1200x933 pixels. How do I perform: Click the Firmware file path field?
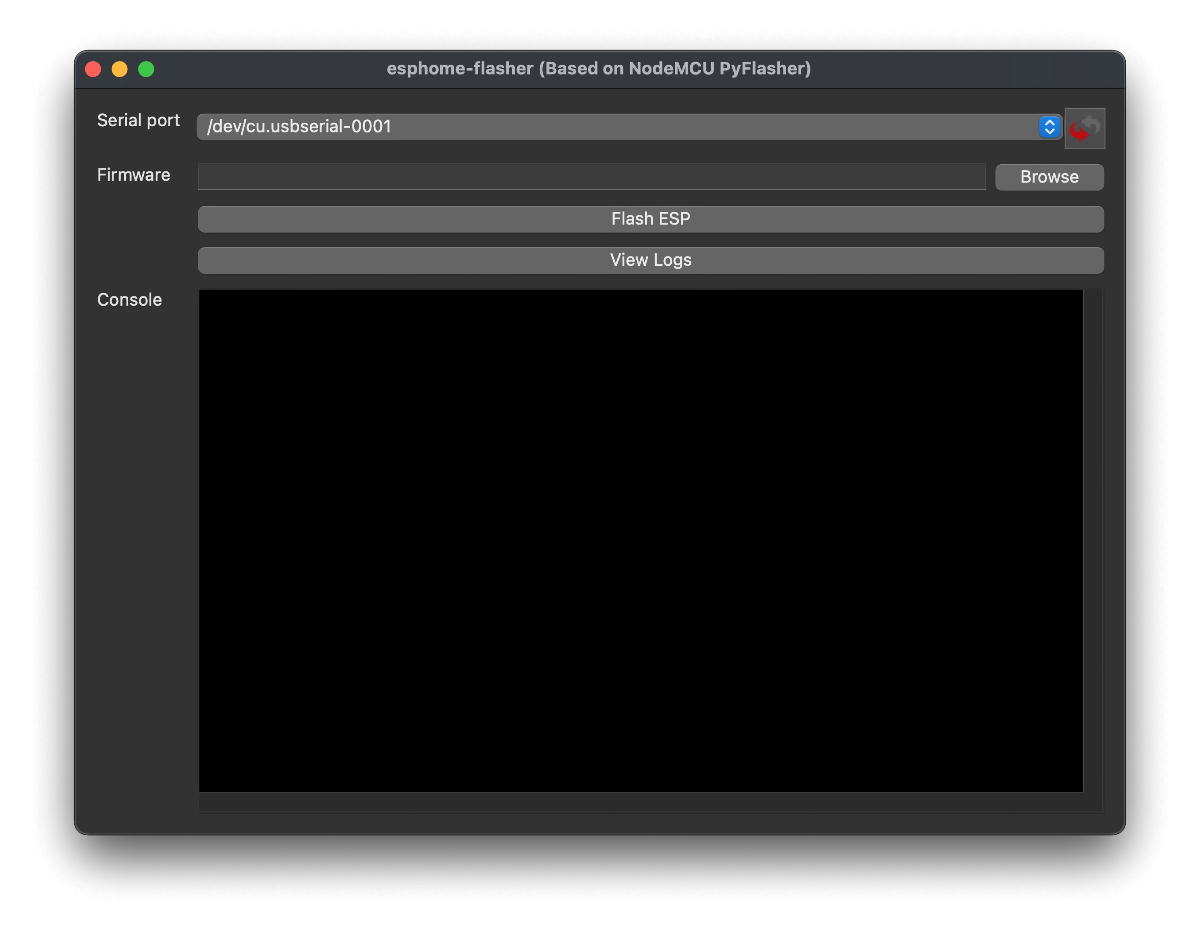[592, 177]
